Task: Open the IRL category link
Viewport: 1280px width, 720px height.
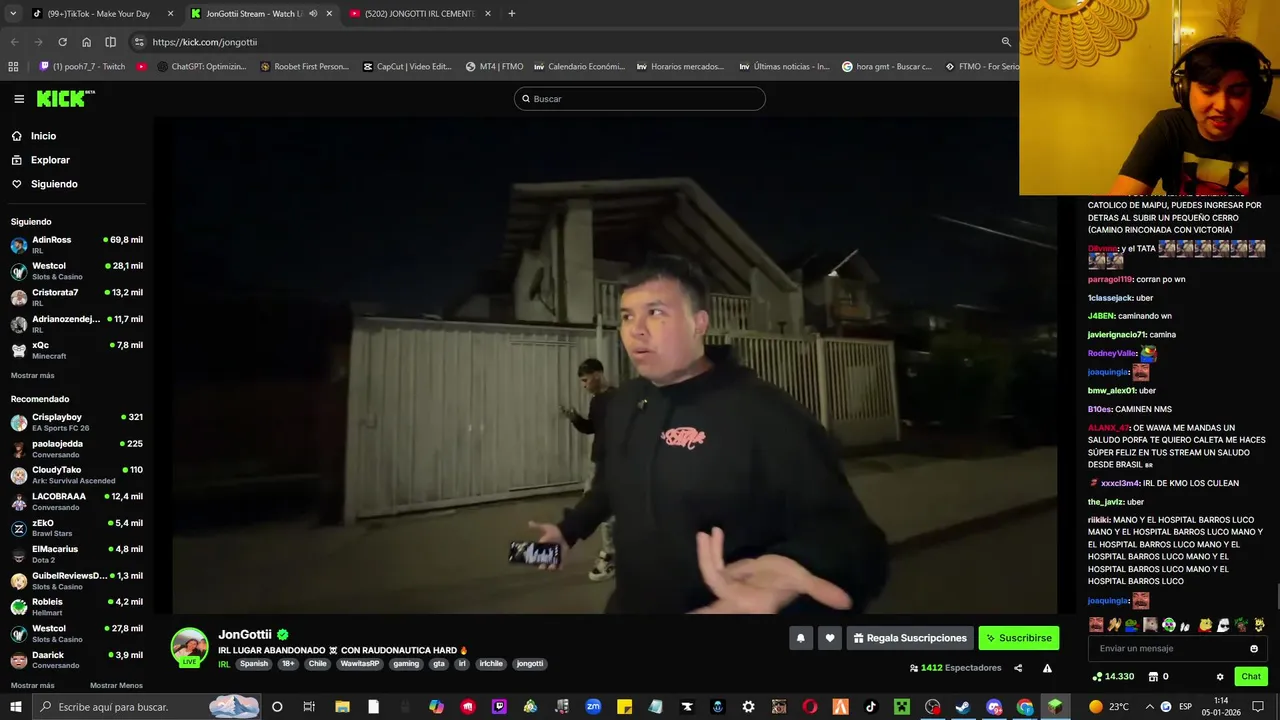Action: [224, 664]
